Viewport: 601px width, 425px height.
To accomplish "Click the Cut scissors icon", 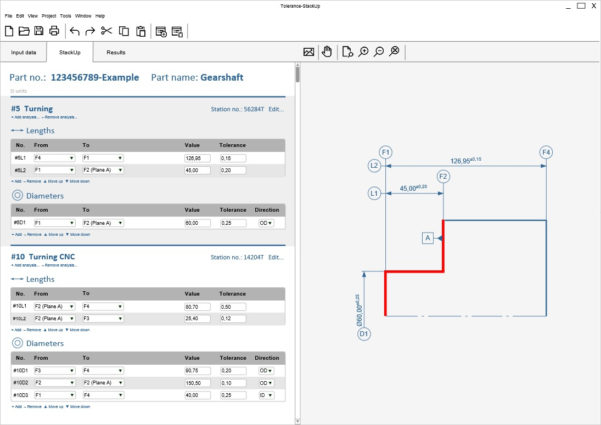I will 104,32.
